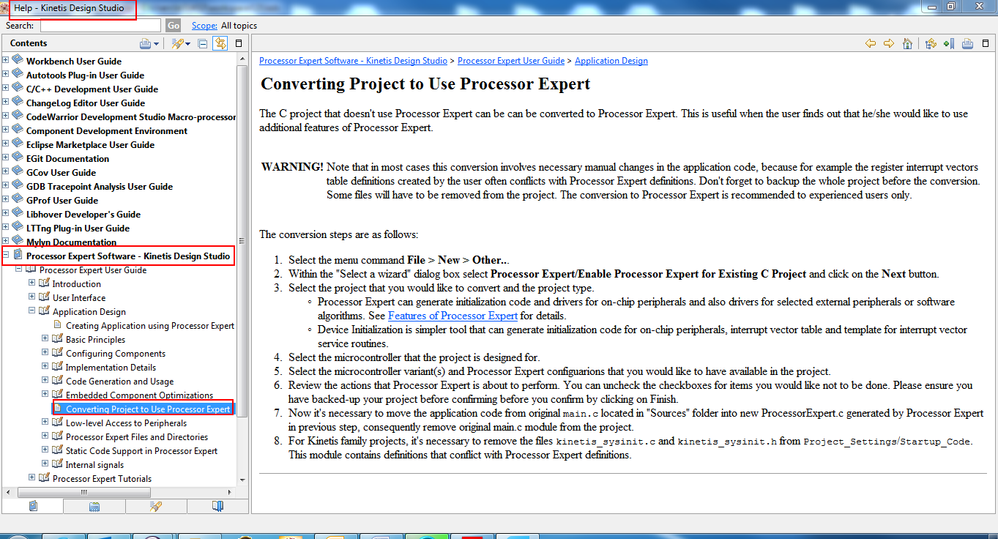Click the Collapse All icon in Contents toolbar
The image size is (998, 539).
[202, 43]
